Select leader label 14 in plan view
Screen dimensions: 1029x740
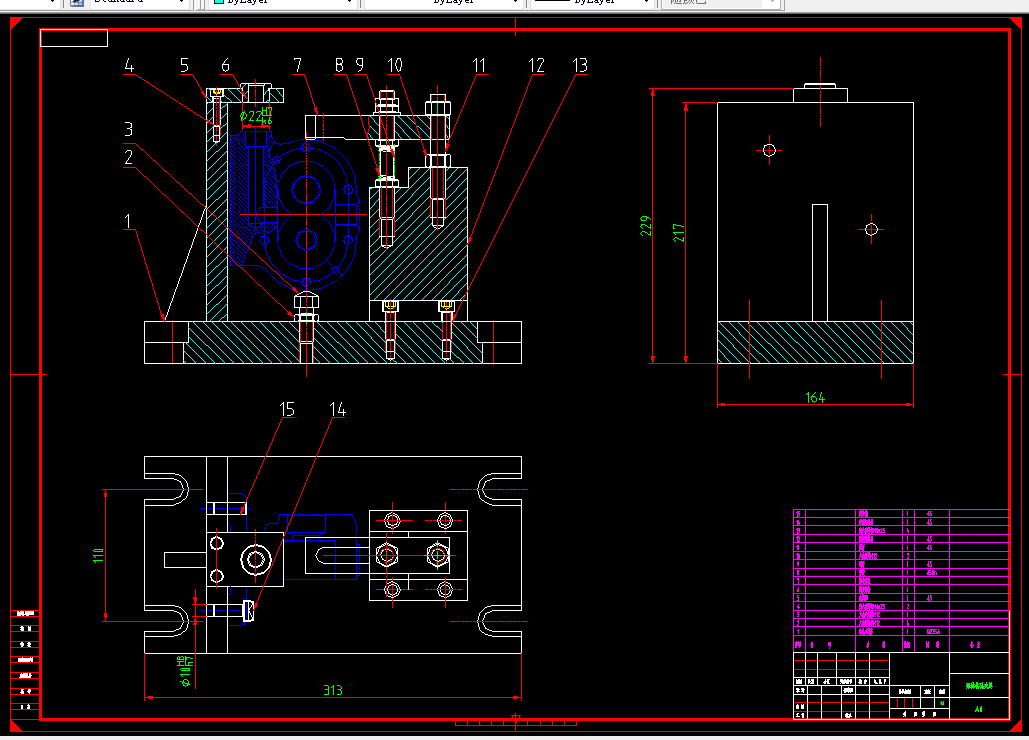click(337, 409)
